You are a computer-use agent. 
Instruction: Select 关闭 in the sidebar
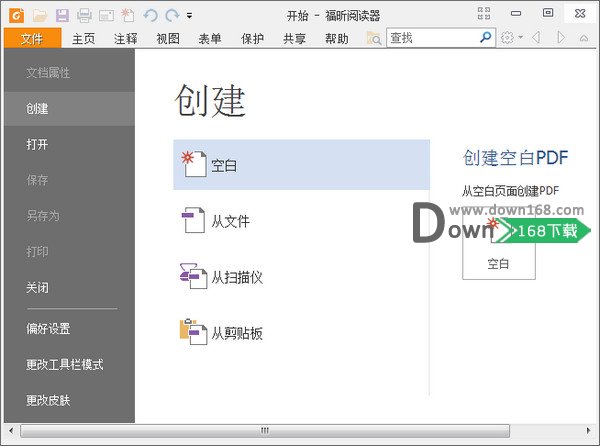tap(69, 288)
